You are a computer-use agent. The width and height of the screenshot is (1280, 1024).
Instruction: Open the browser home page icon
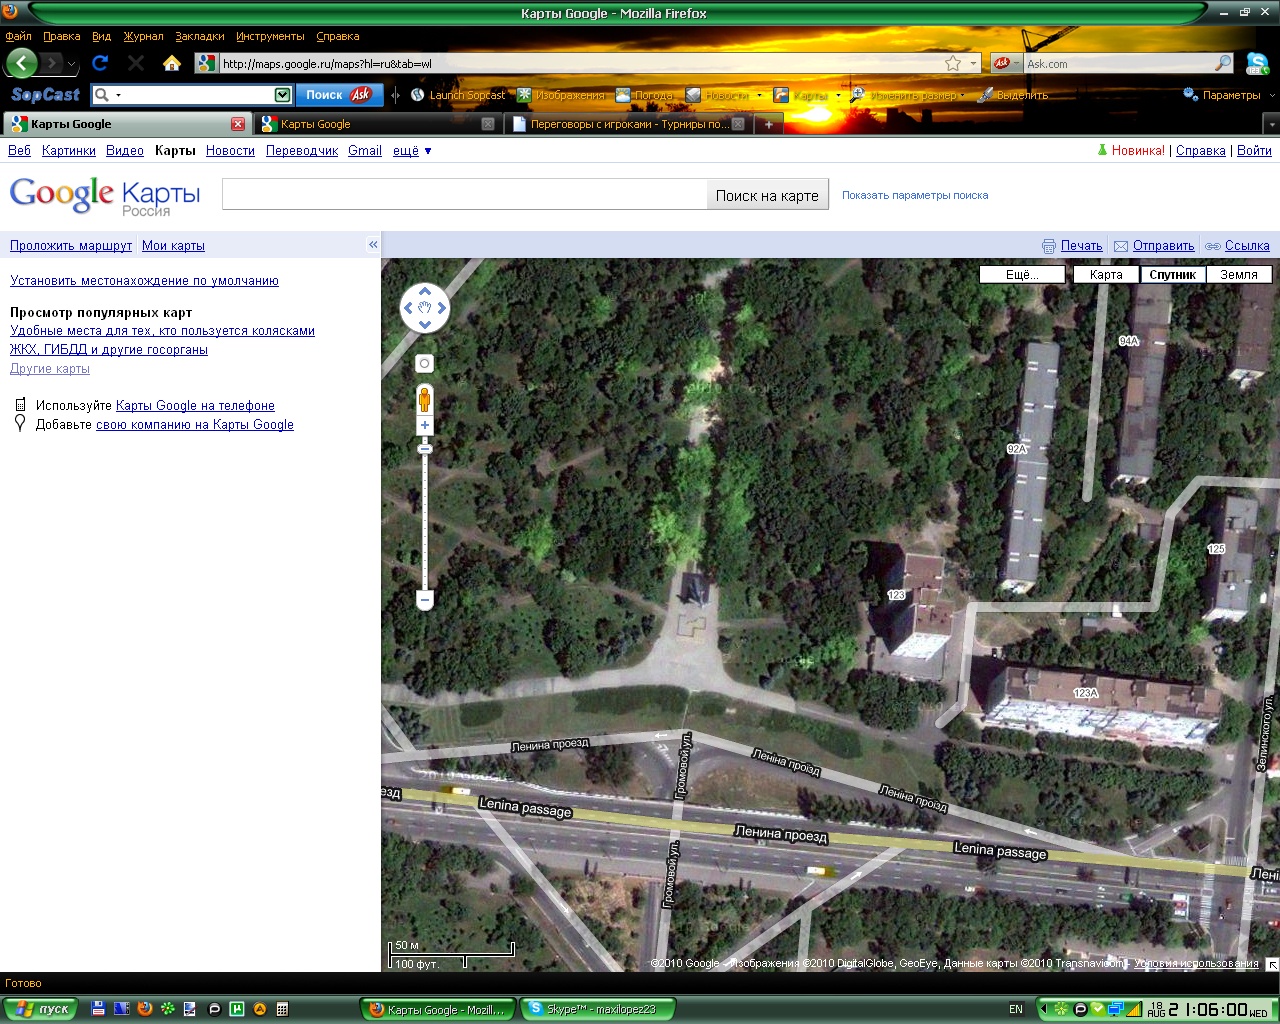172,63
